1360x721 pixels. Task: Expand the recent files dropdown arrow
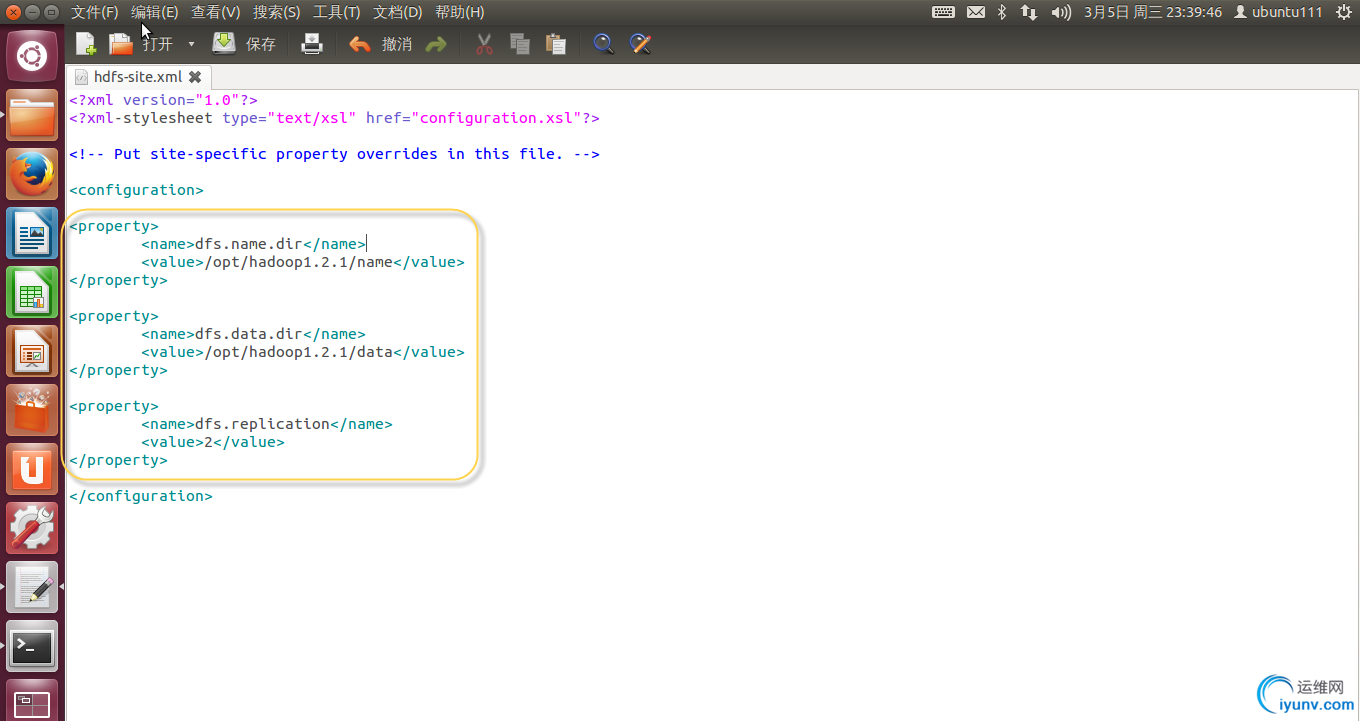point(191,44)
